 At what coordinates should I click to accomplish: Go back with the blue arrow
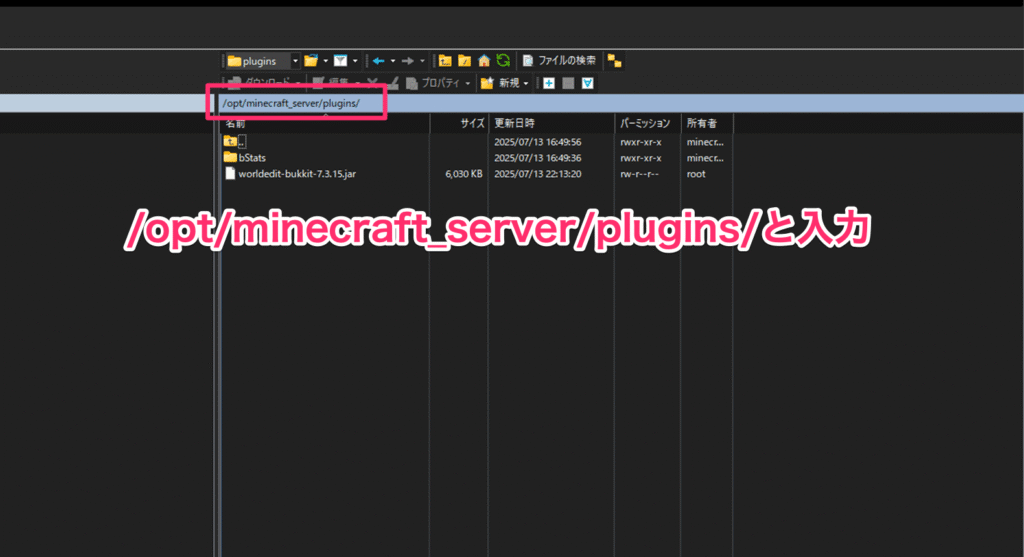379,61
